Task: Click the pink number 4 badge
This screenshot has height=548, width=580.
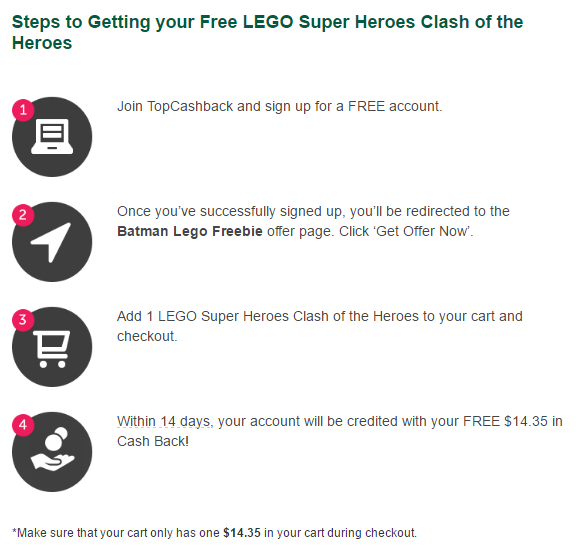Action: [x=23, y=425]
